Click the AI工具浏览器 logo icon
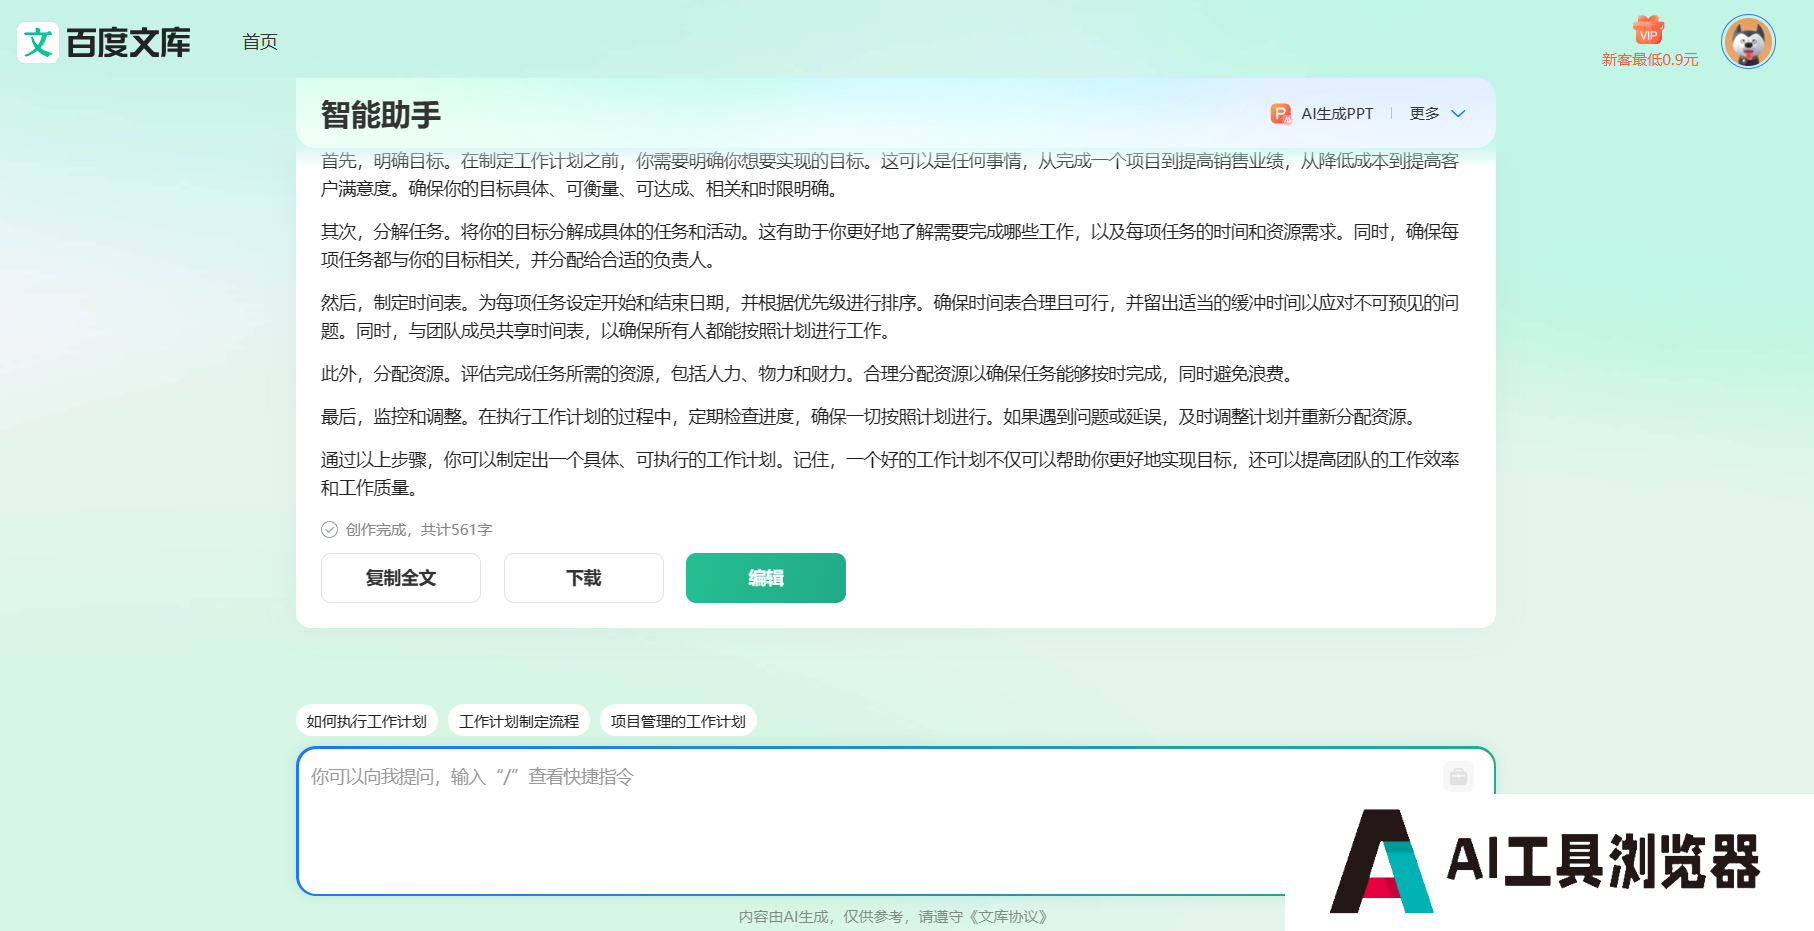 click(x=1381, y=861)
